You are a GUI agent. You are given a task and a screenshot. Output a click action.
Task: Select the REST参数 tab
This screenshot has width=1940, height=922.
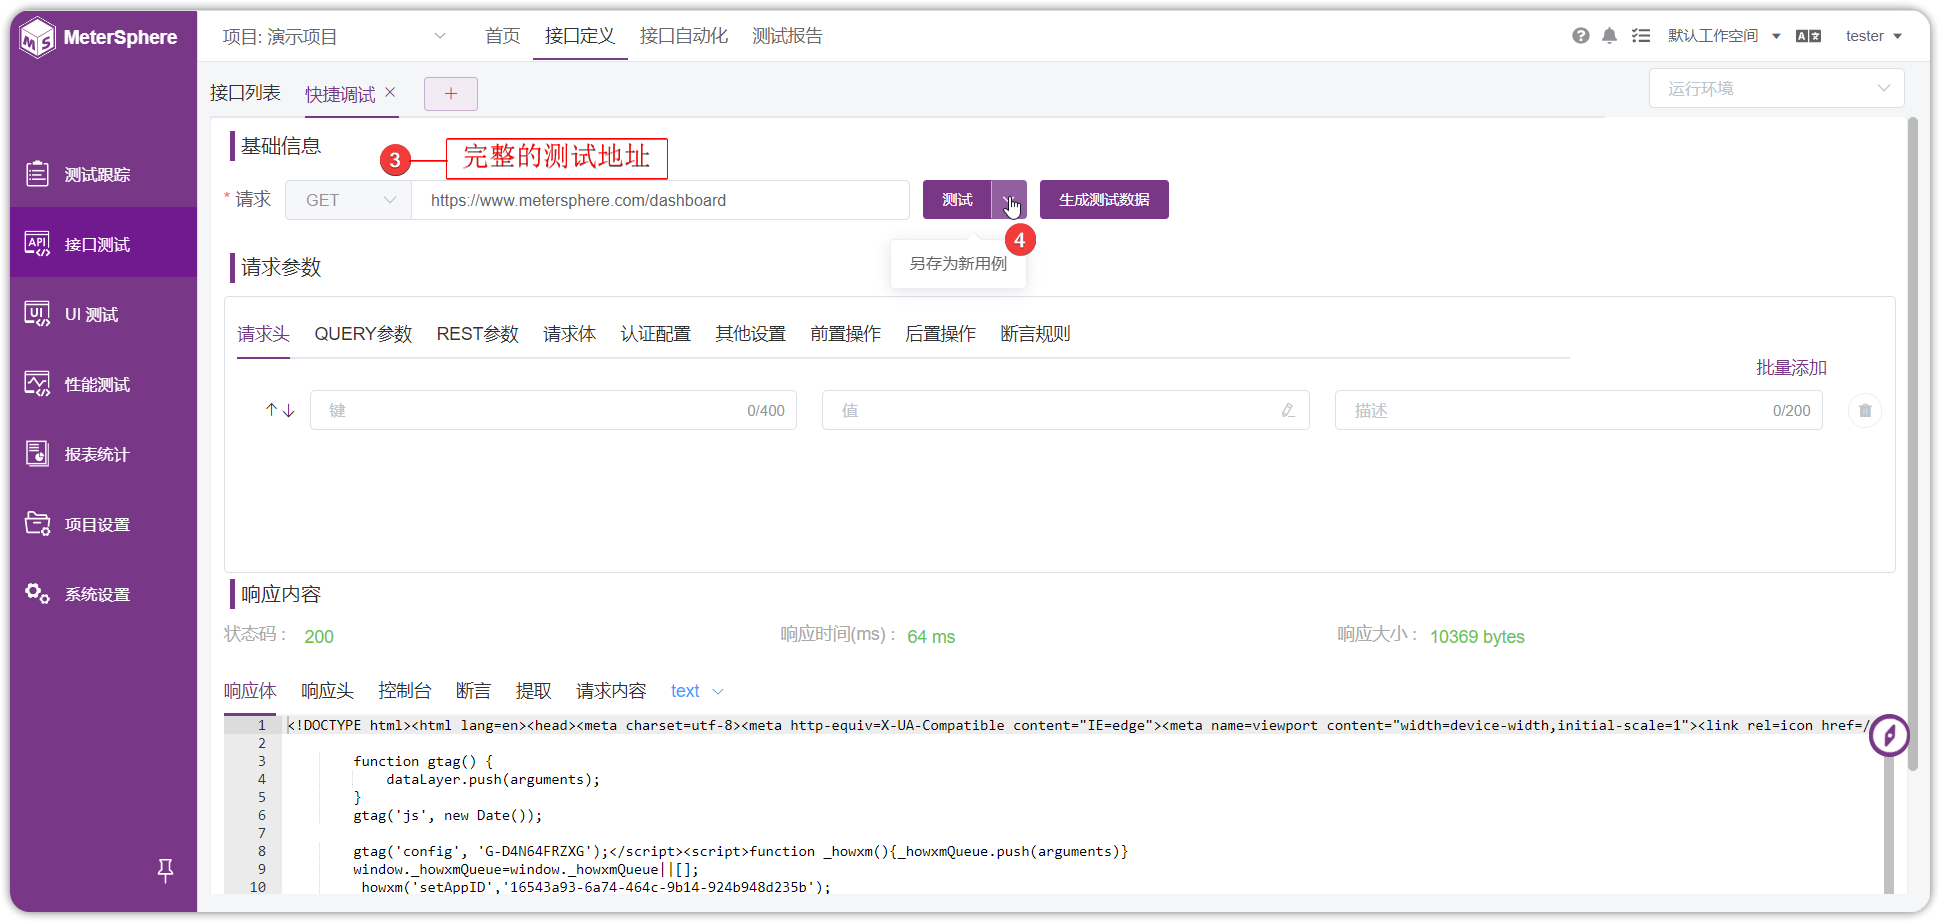(478, 334)
